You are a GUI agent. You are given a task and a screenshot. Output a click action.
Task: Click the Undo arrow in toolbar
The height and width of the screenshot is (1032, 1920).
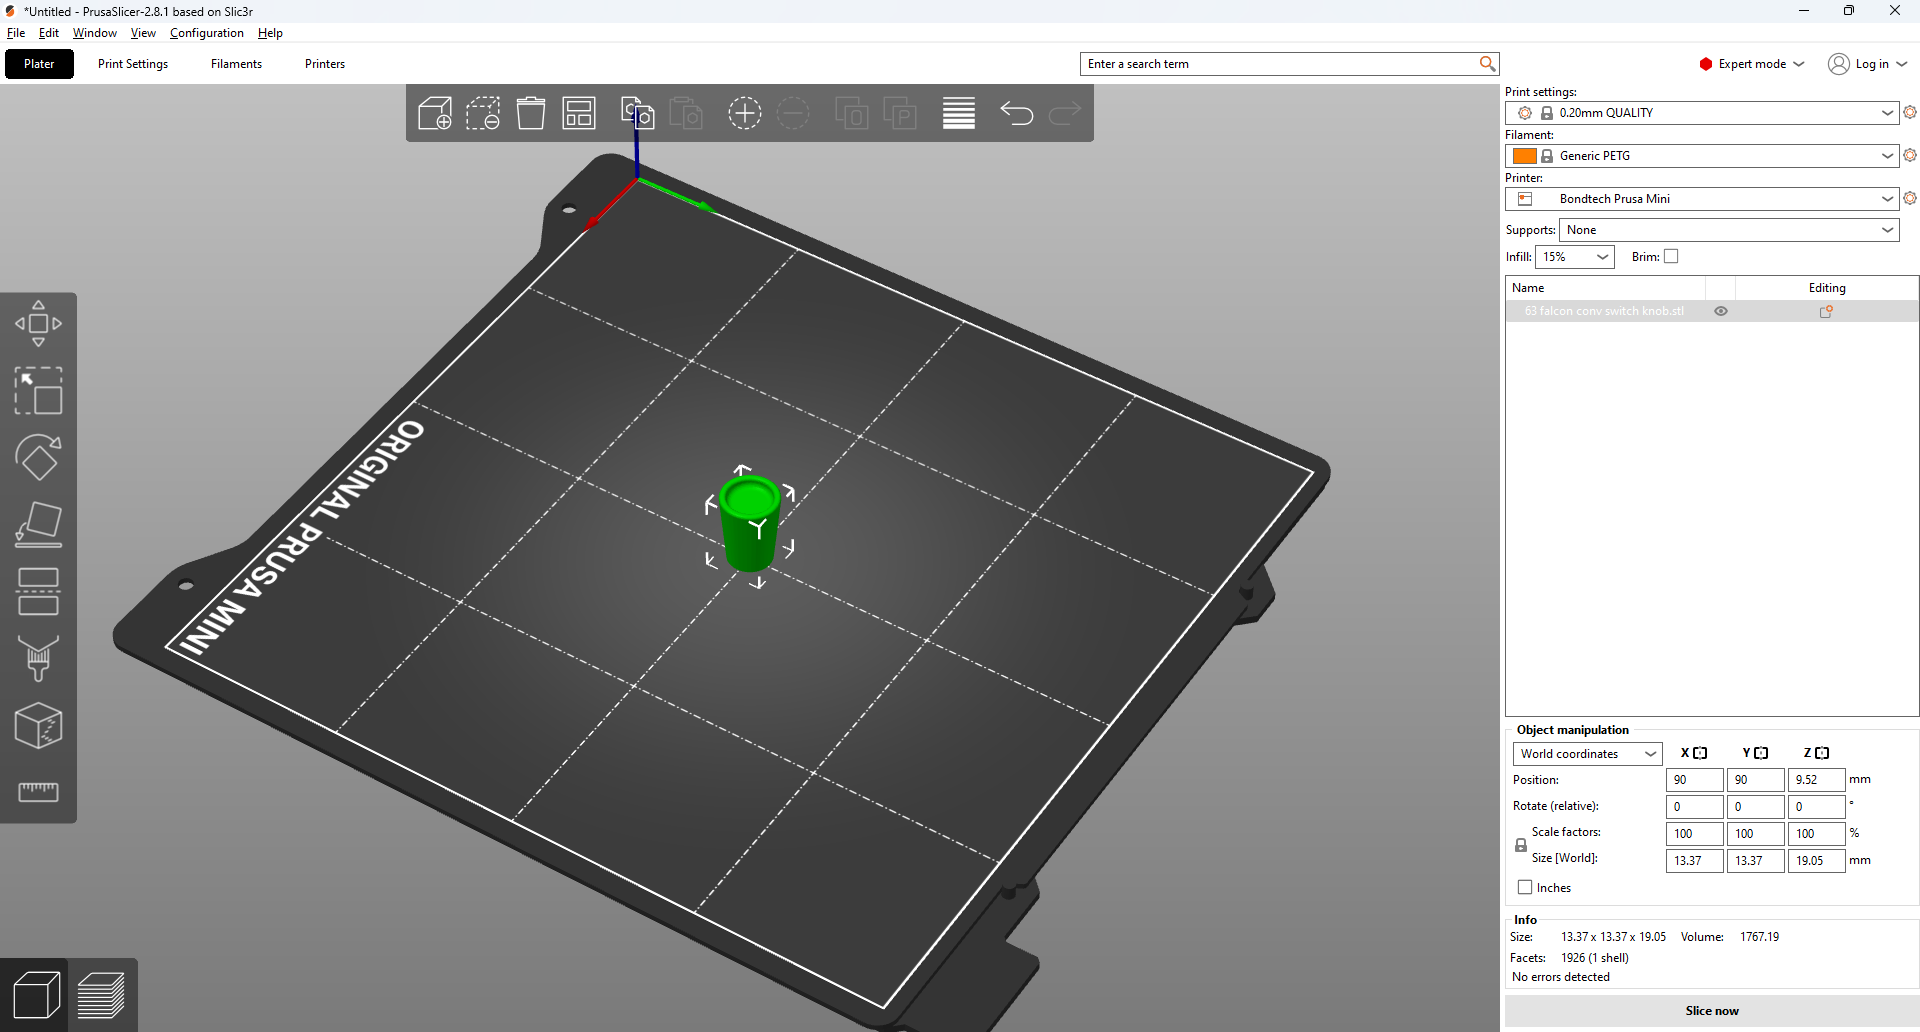(x=1016, y=113)
